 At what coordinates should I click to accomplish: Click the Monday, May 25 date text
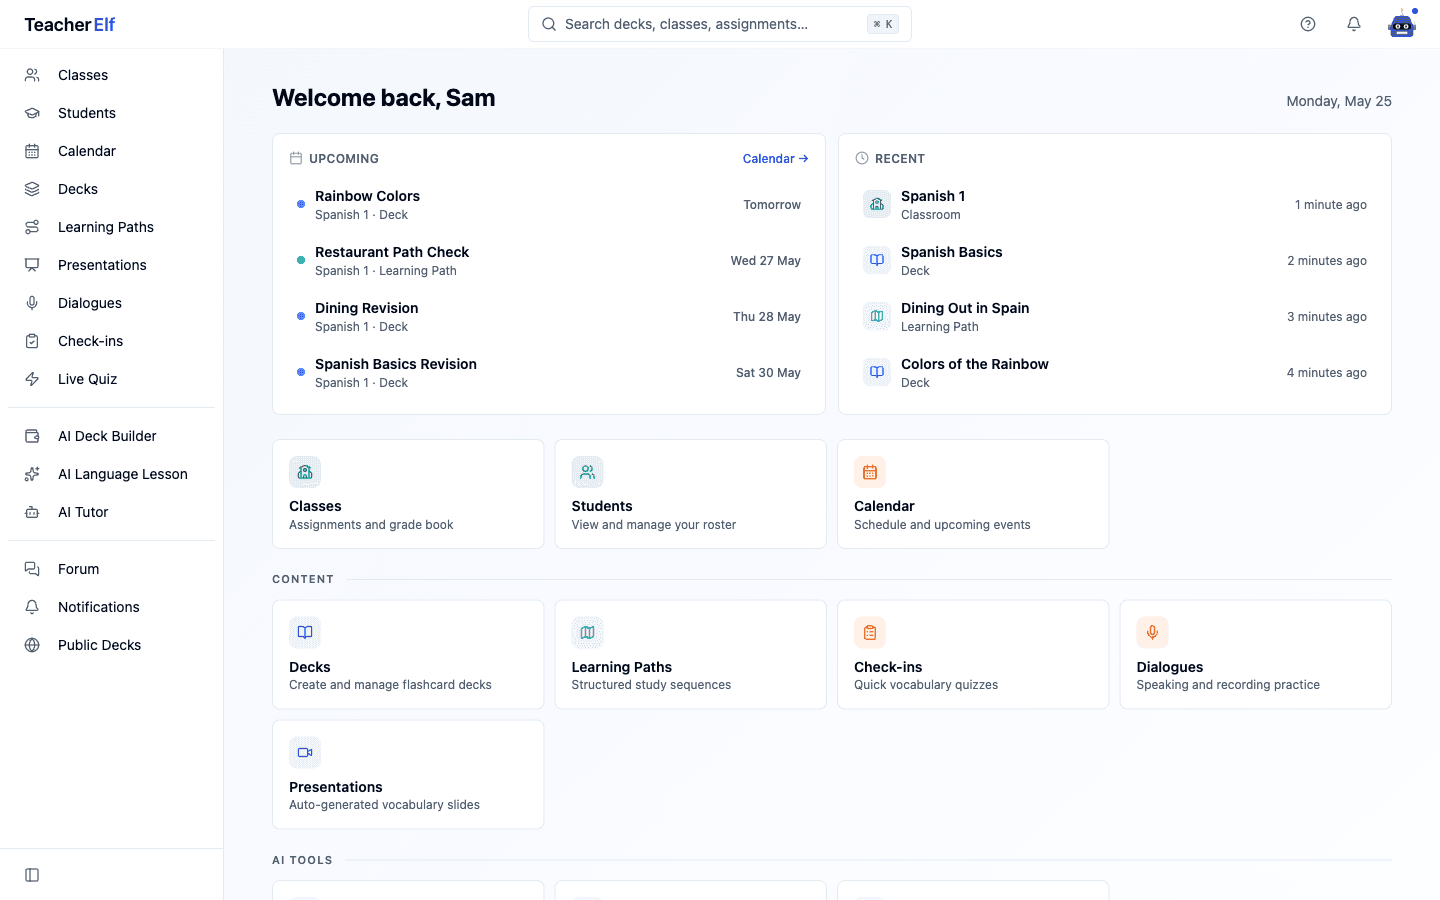click(1339, 101)
